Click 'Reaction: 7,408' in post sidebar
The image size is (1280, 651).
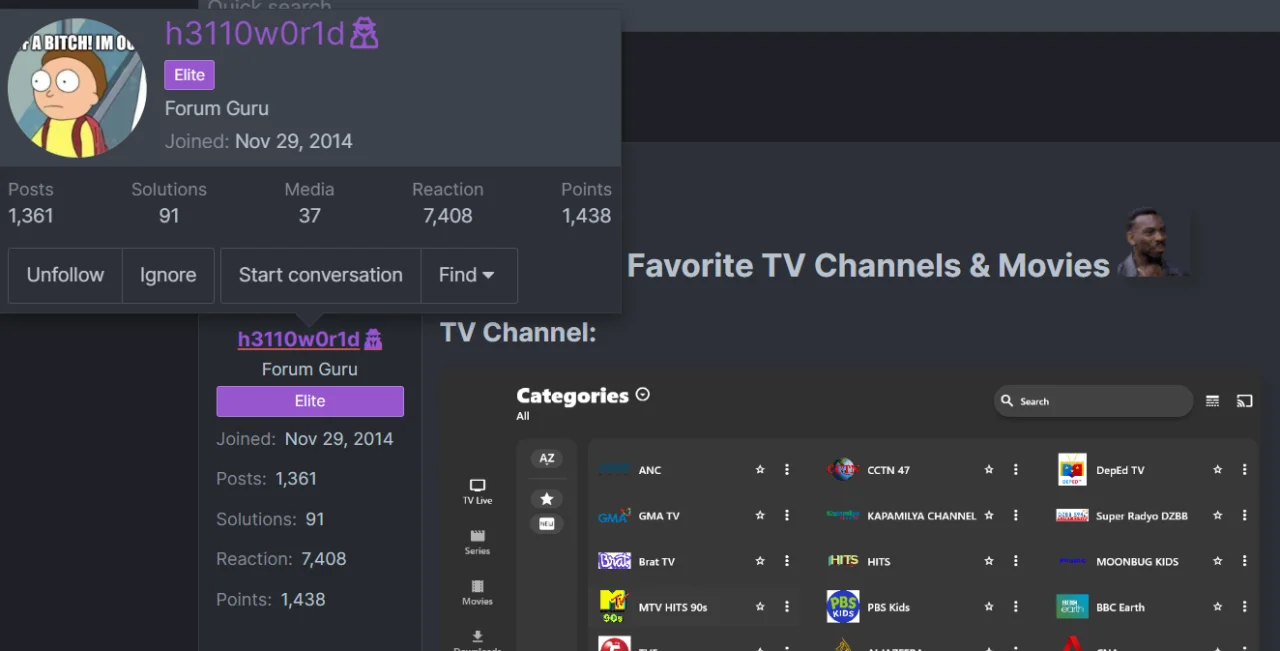281,559
